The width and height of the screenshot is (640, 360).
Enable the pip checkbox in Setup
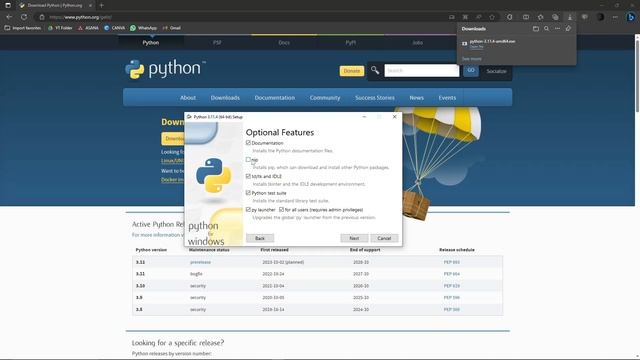point(248,160)
